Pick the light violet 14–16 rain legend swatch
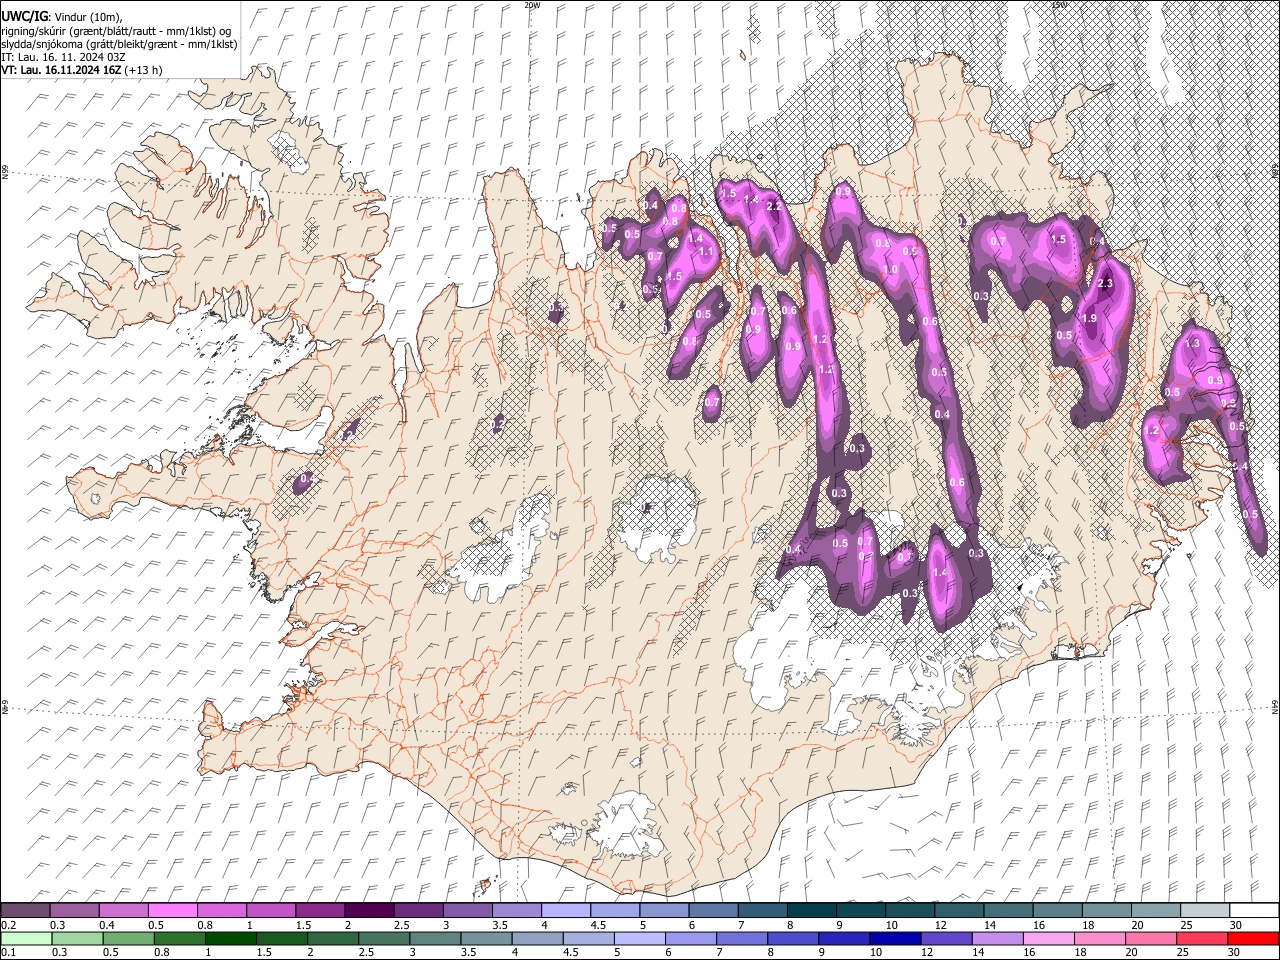 click(x=998, y=938)
